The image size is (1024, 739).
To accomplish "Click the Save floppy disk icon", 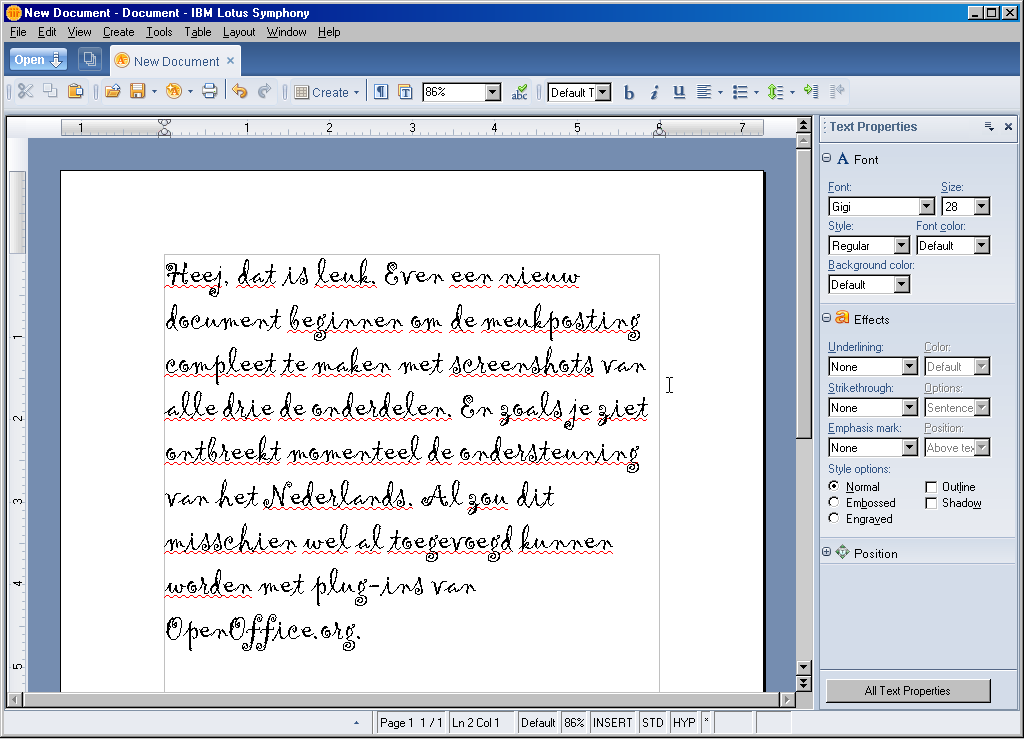I will [137, 91].
